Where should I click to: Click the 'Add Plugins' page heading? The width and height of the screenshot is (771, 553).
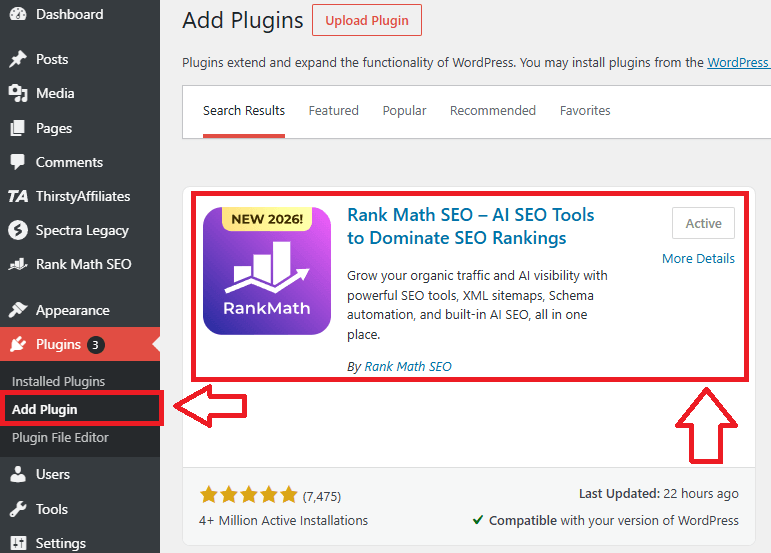243,21
